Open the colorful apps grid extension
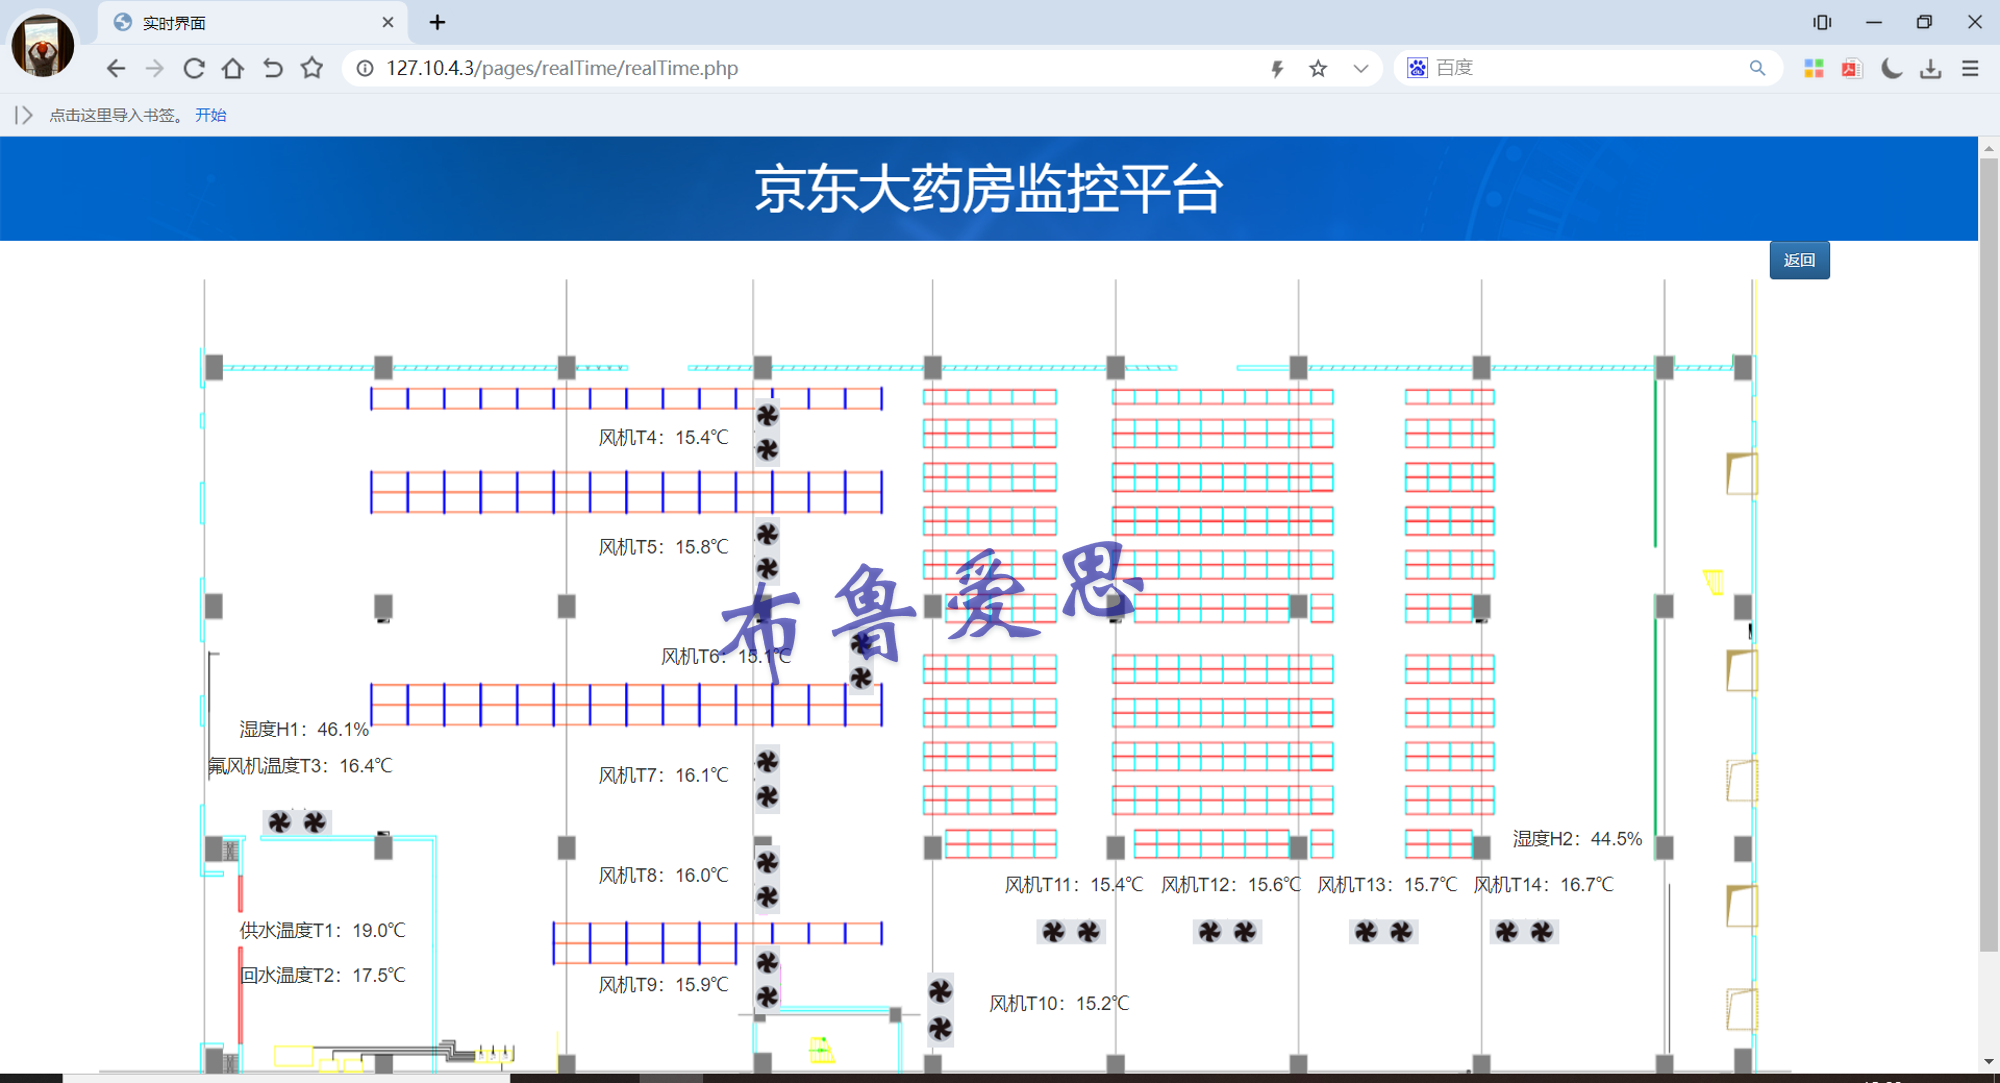The image size is (2000, 1083). pos(1813,68)
